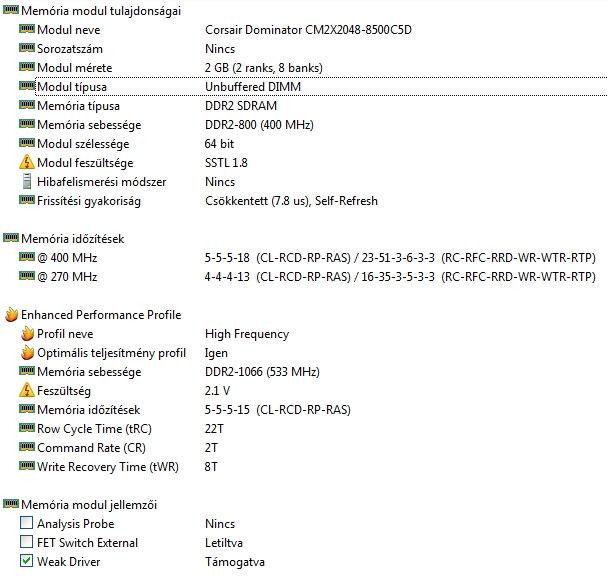
Task: Select the timings value starting 5-5-5-18
Action: click(400, 257)
